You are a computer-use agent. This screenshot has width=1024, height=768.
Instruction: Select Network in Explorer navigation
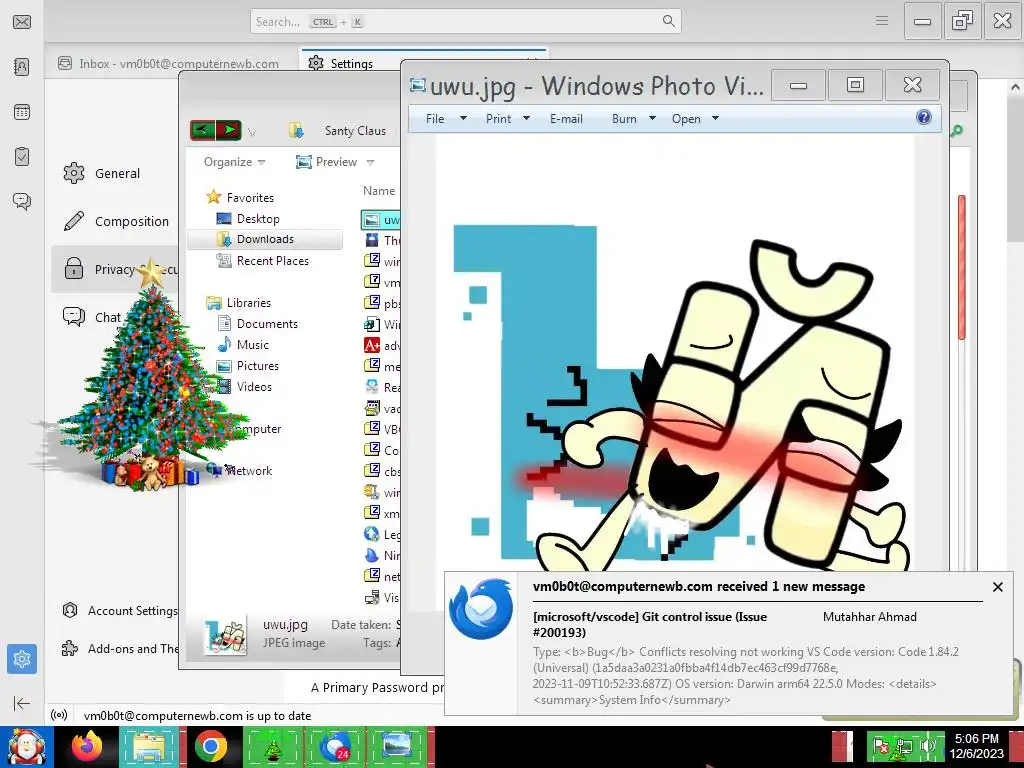pyautogui.click(x=239, y=470)
